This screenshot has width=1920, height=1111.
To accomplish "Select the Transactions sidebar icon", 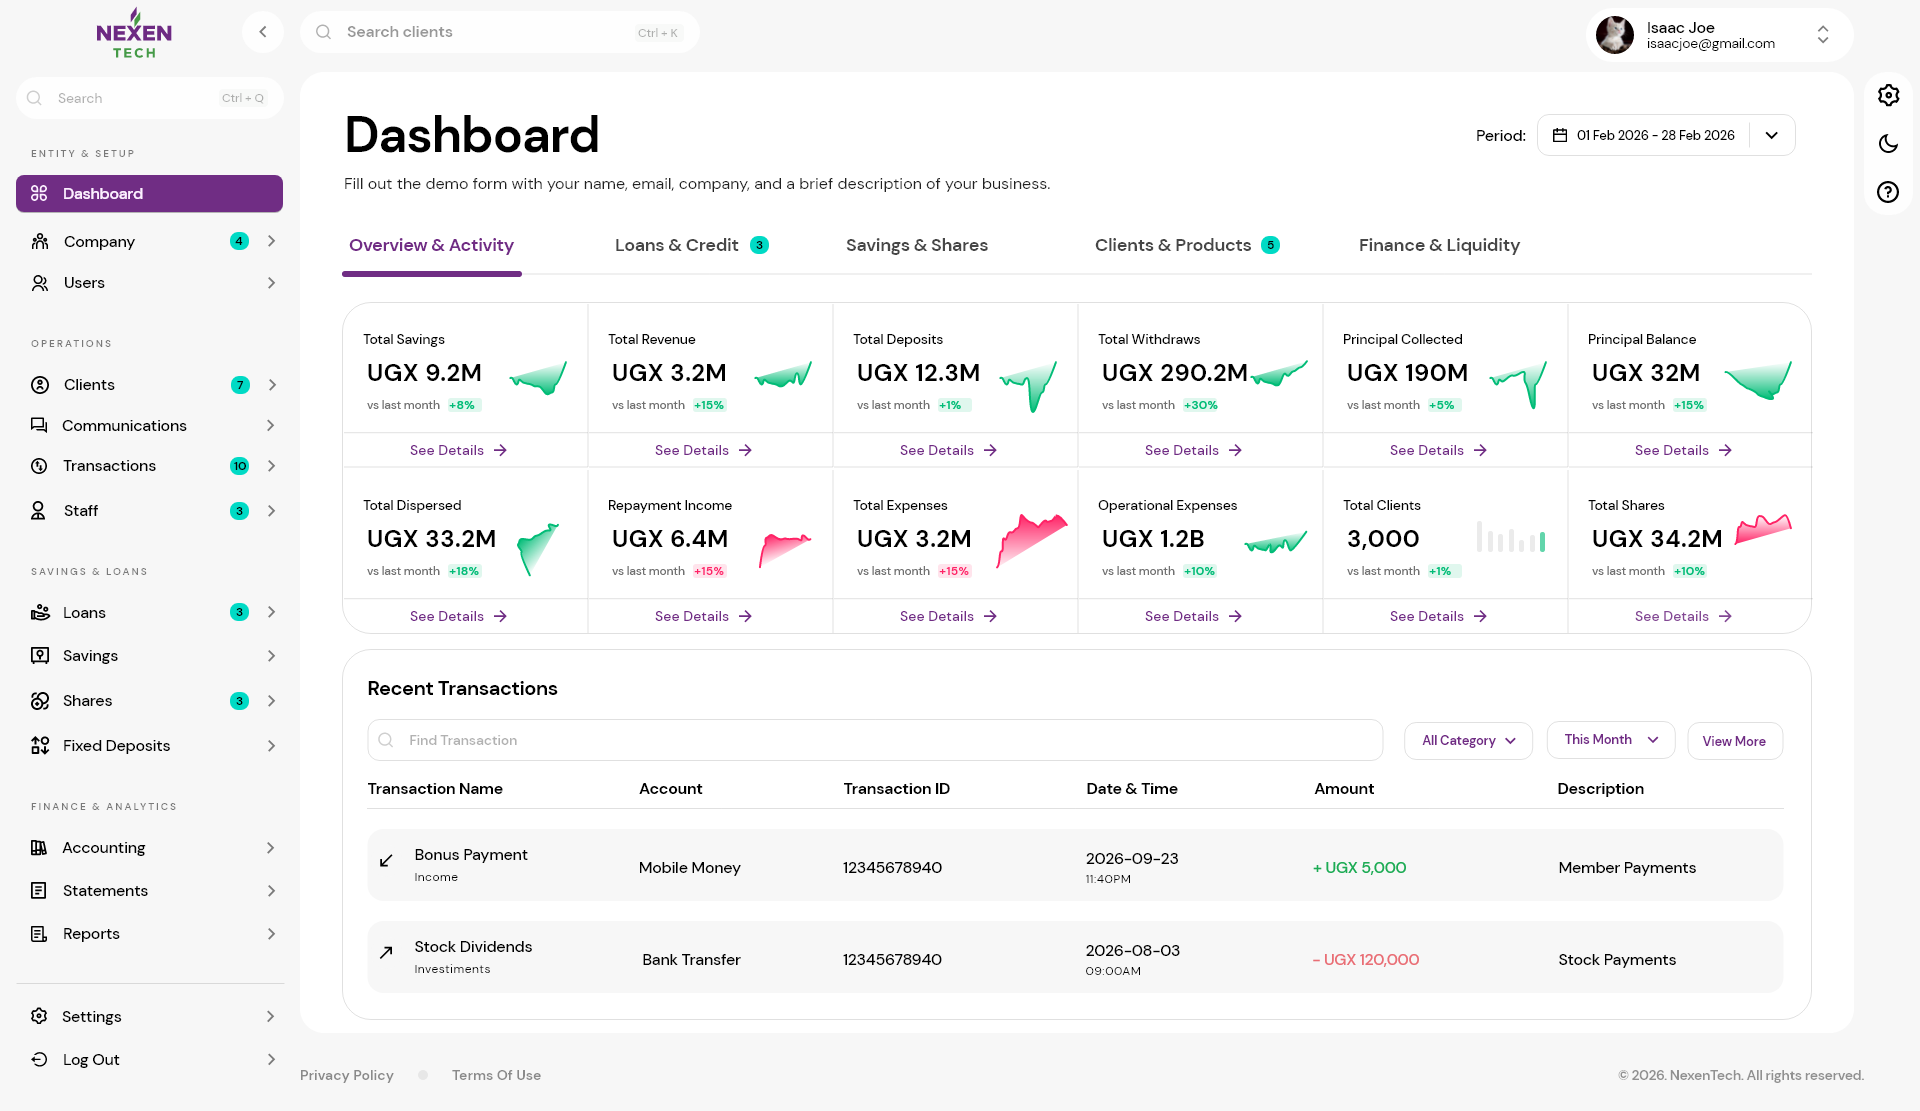I will coord(39,465).
